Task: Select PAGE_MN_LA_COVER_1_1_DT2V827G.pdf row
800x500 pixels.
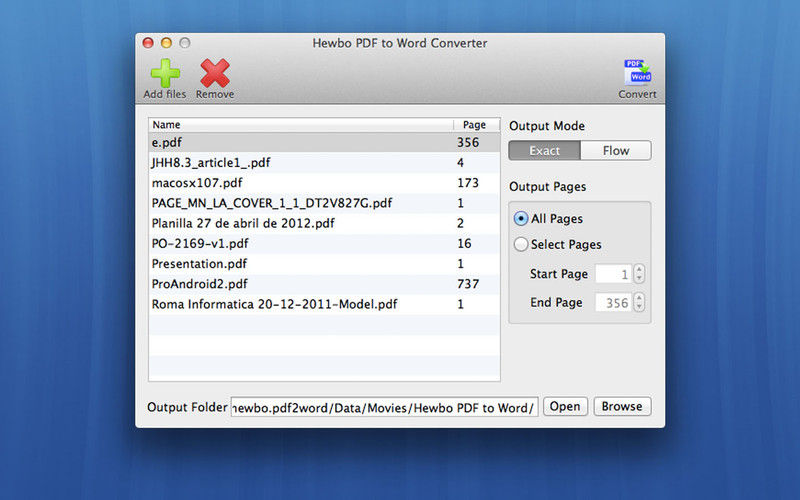Action: pos(324,203)
